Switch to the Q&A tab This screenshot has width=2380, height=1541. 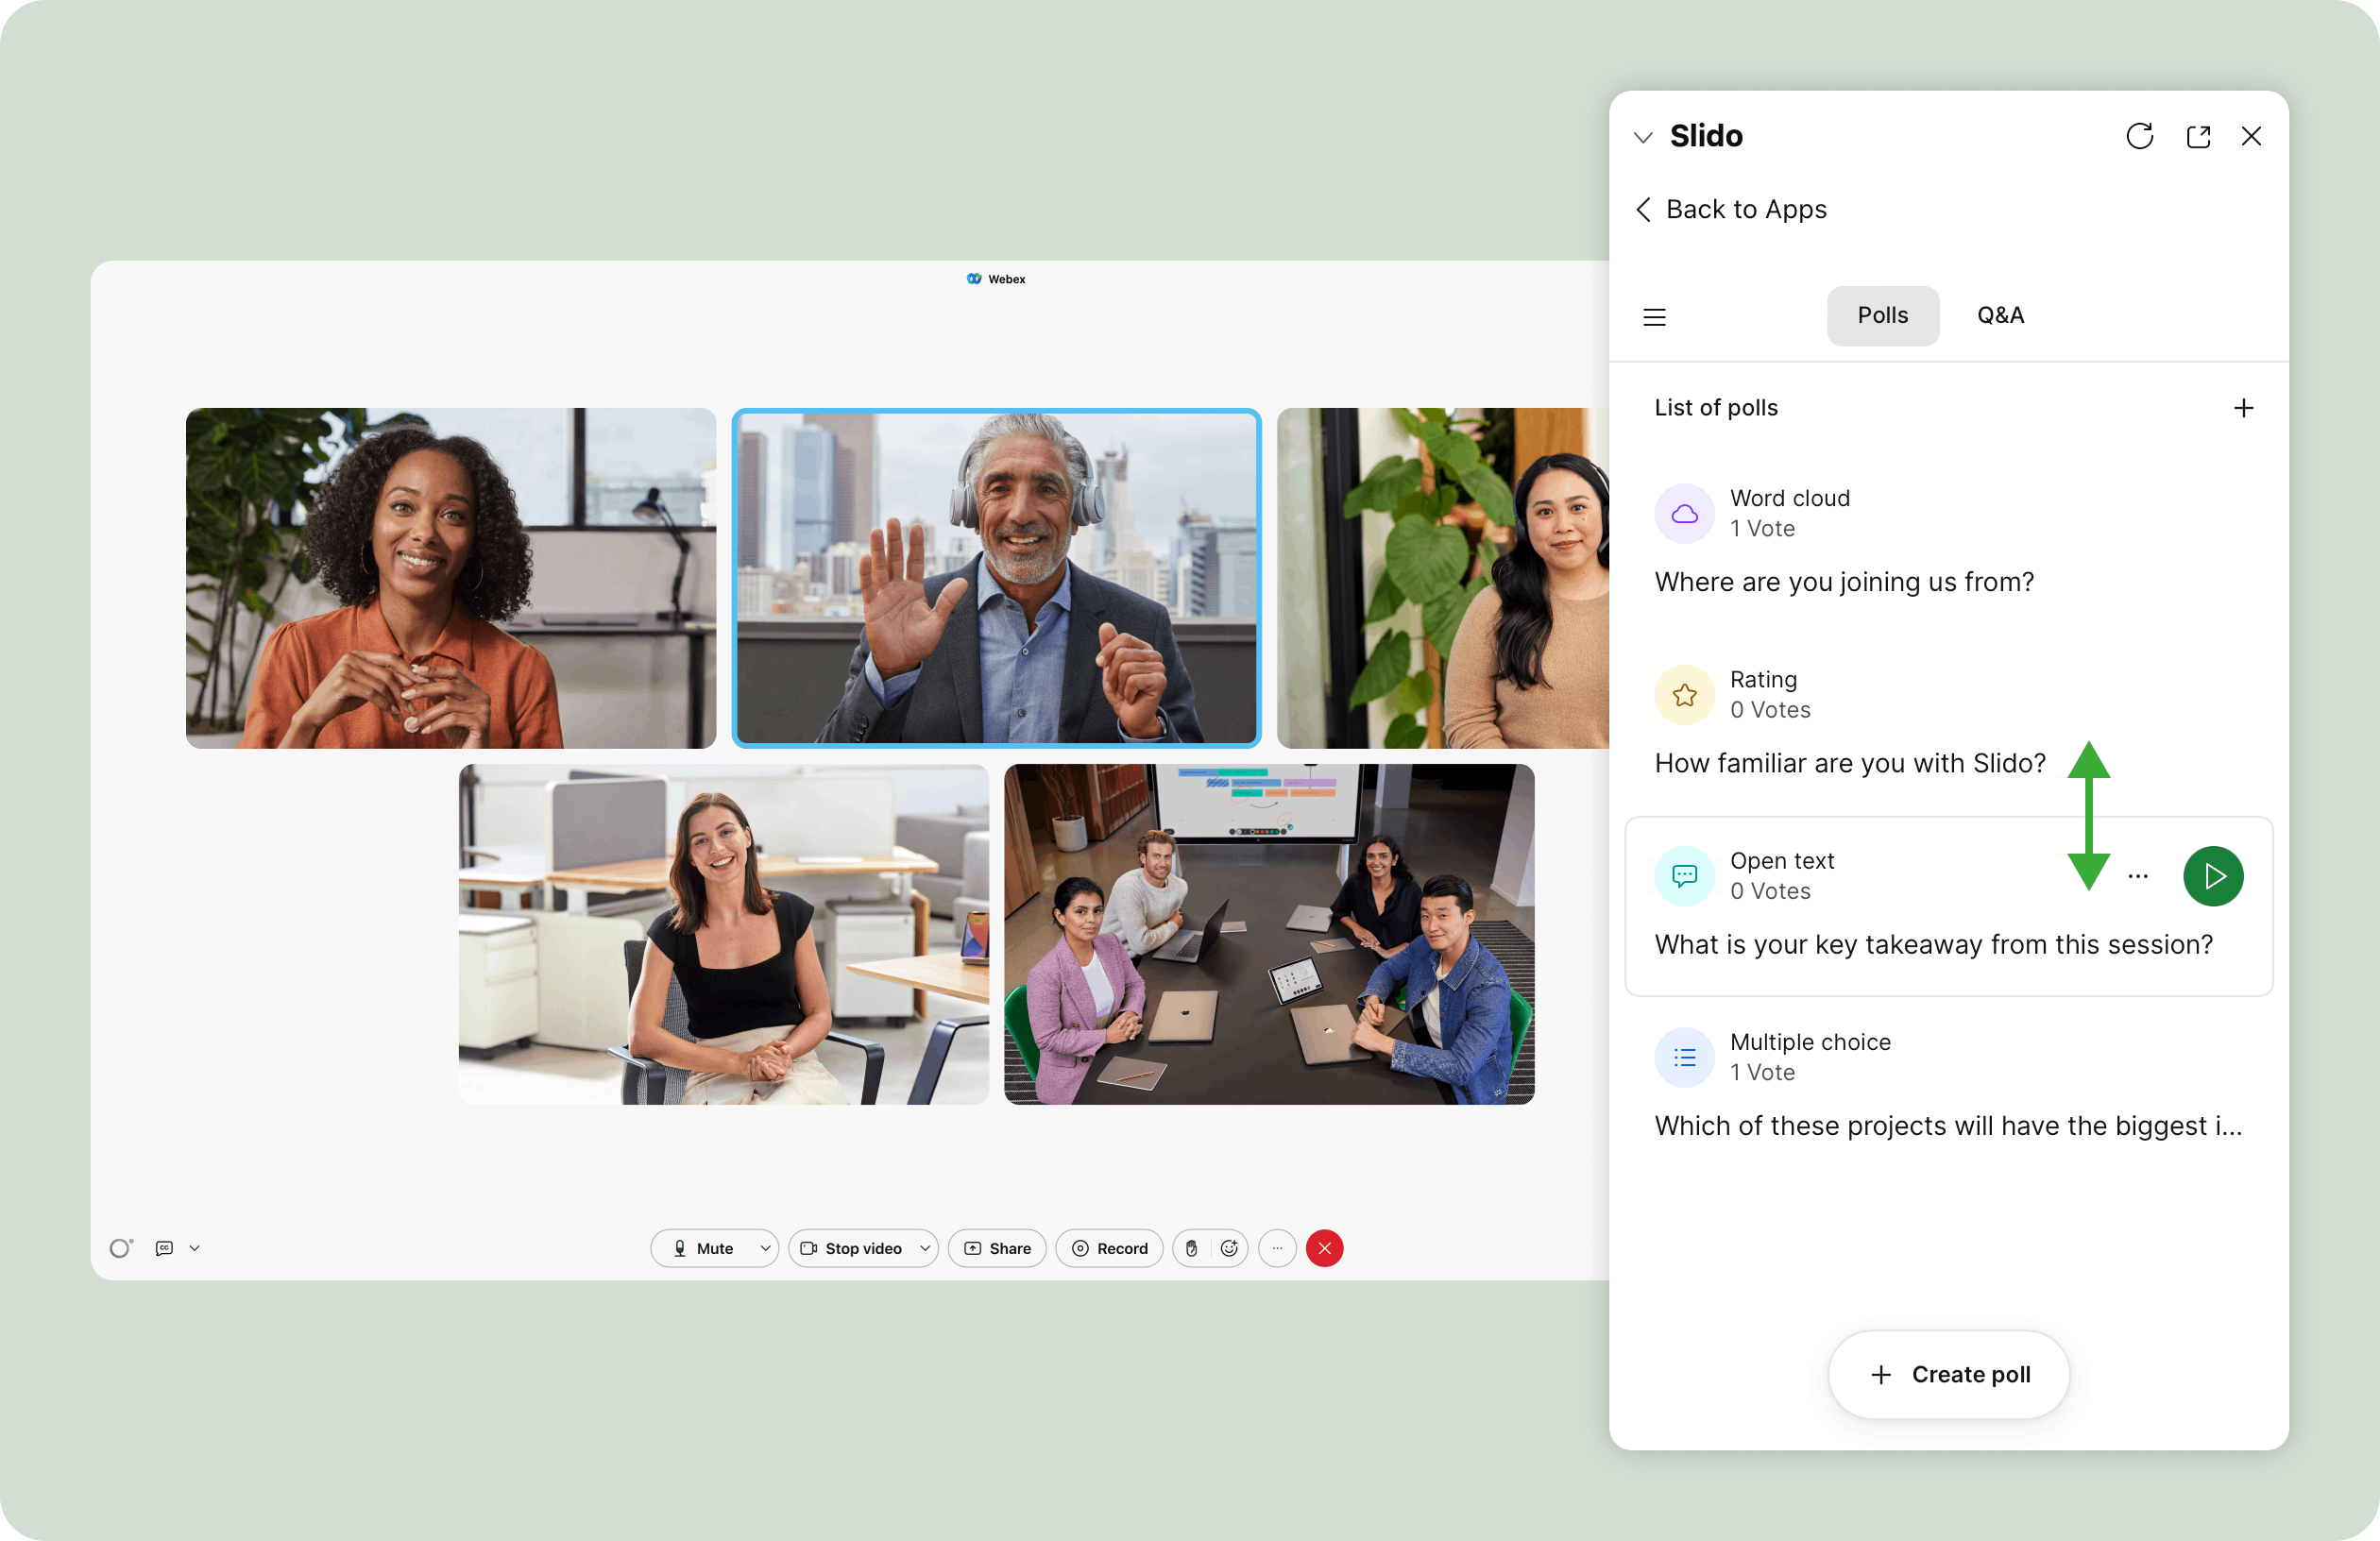[x=2000, y=313]
